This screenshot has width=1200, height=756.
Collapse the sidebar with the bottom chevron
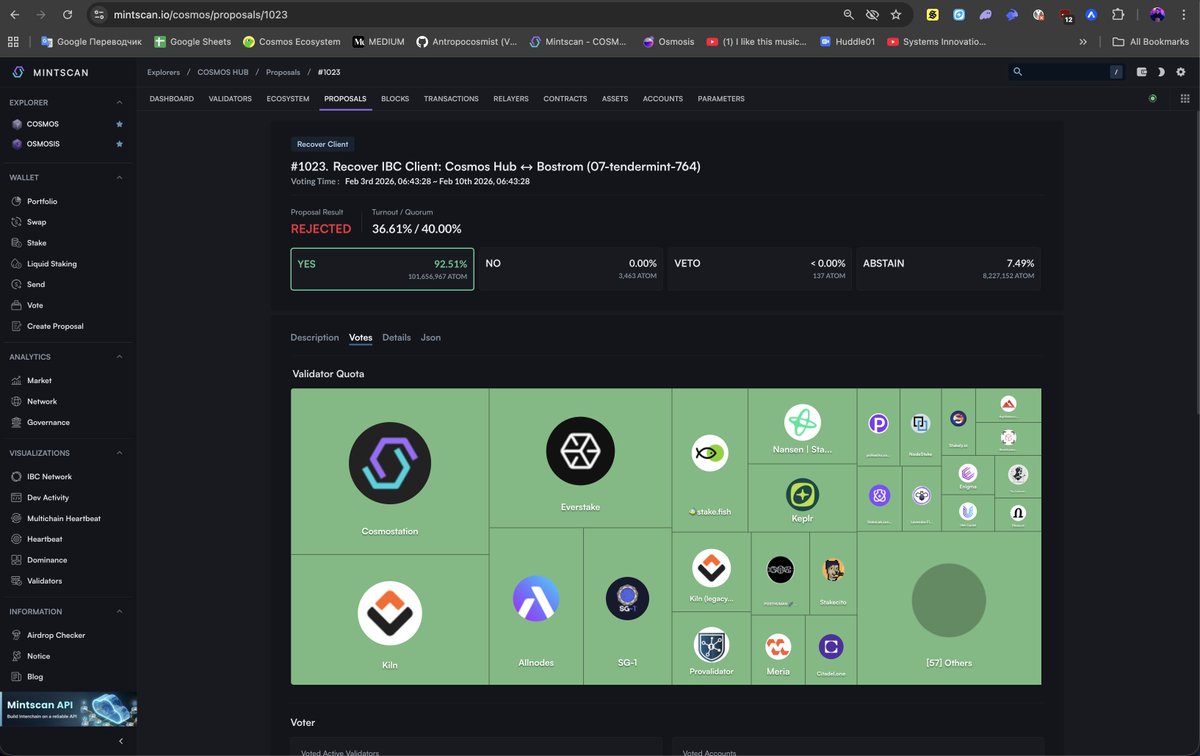coord(121,741)
